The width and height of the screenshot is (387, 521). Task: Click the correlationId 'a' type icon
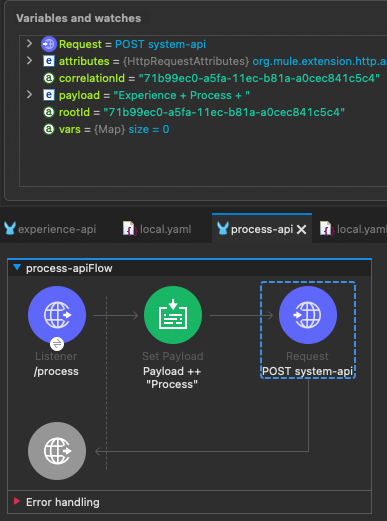(x=49, y=78)
